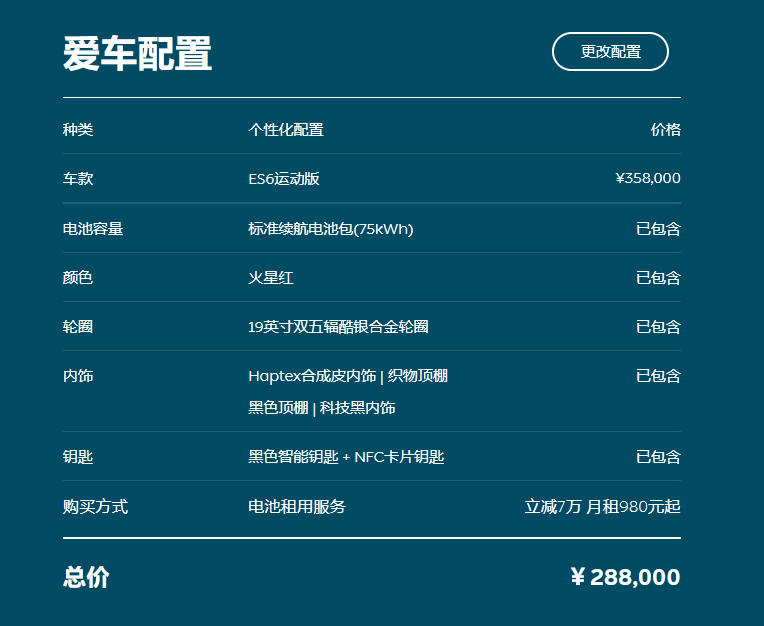Select the 总价 label
This screenshot has width=764, height=626.
tap(86, 577)
